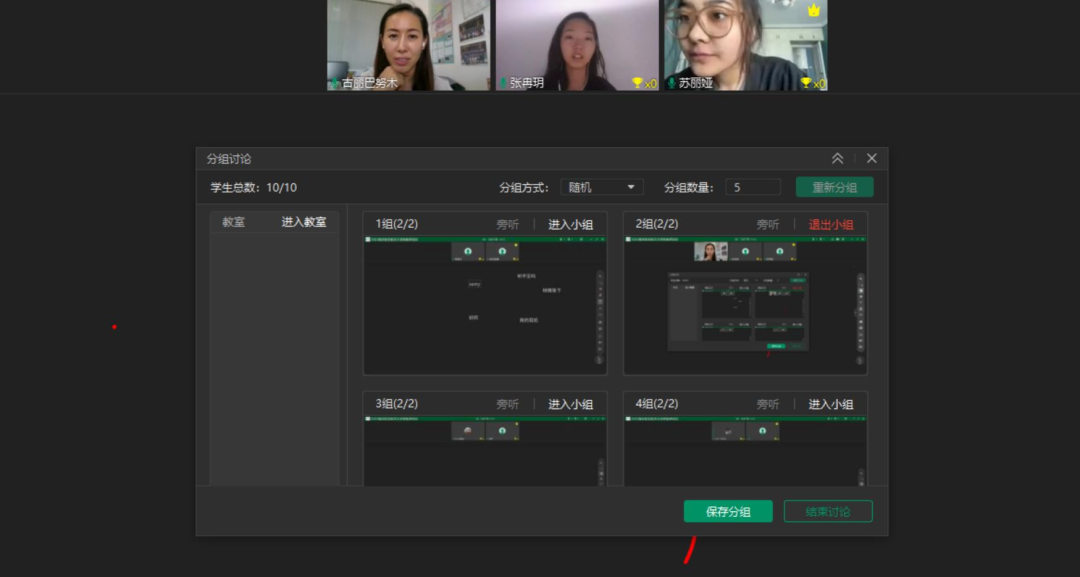Collapse the 分组讨论 panel with double-chevron icon
The image size is (1080, 577).
(837, 159)
